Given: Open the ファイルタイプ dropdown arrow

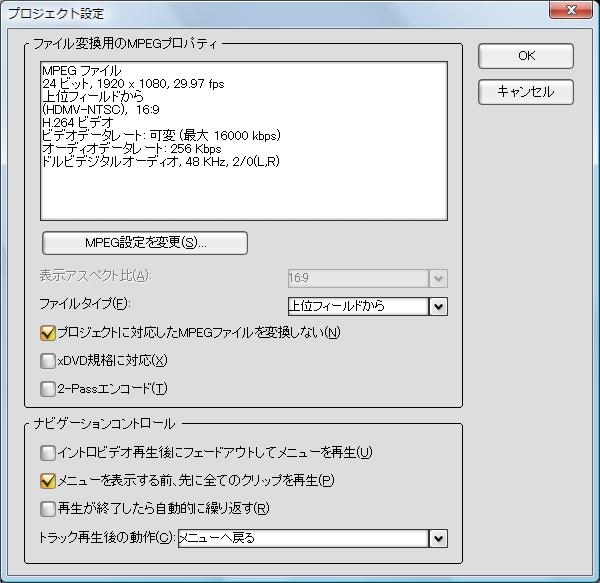Looking at the screenshot, I should click(x=439, y=306).
